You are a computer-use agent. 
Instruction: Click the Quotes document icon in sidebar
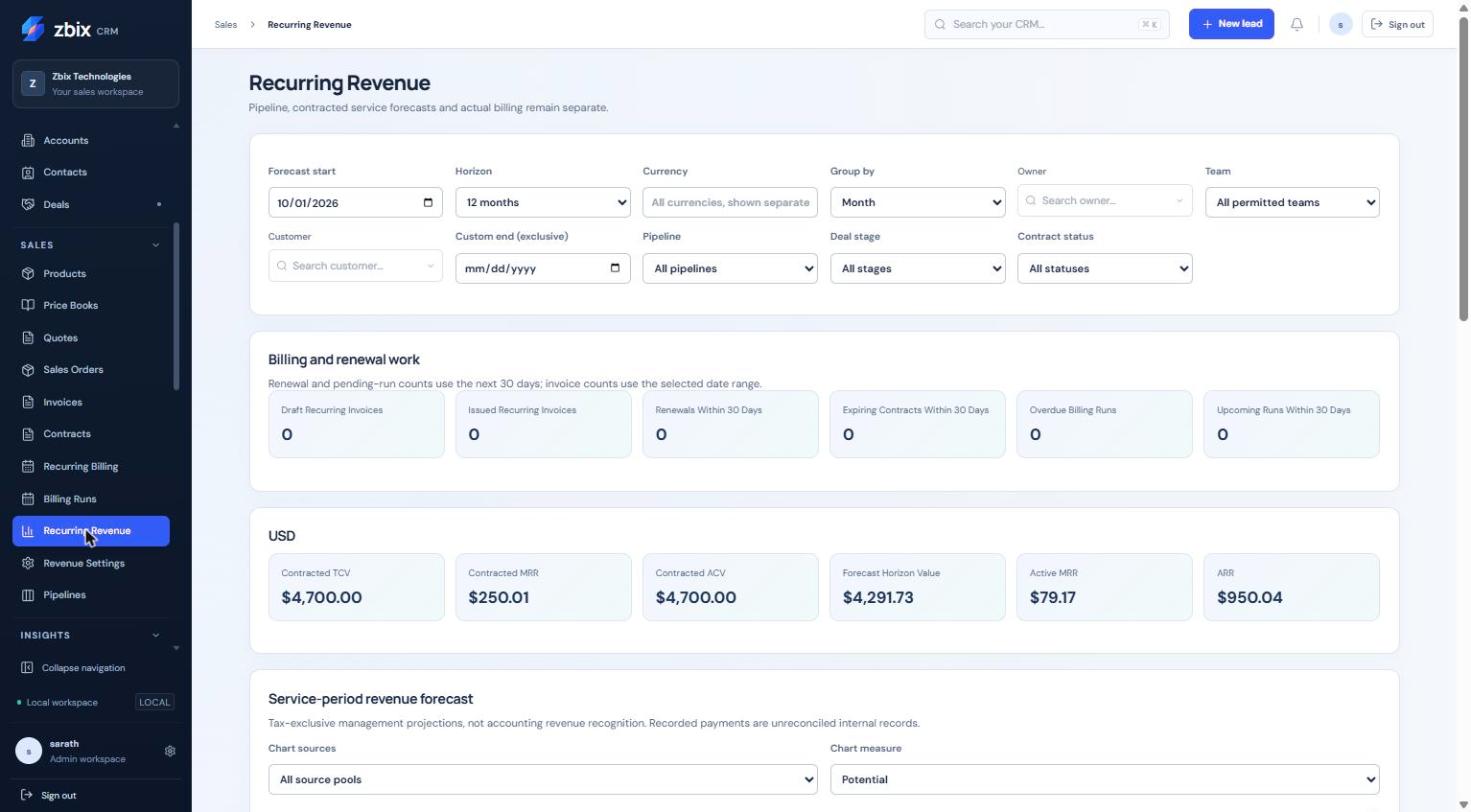click(x=28, y=338)
